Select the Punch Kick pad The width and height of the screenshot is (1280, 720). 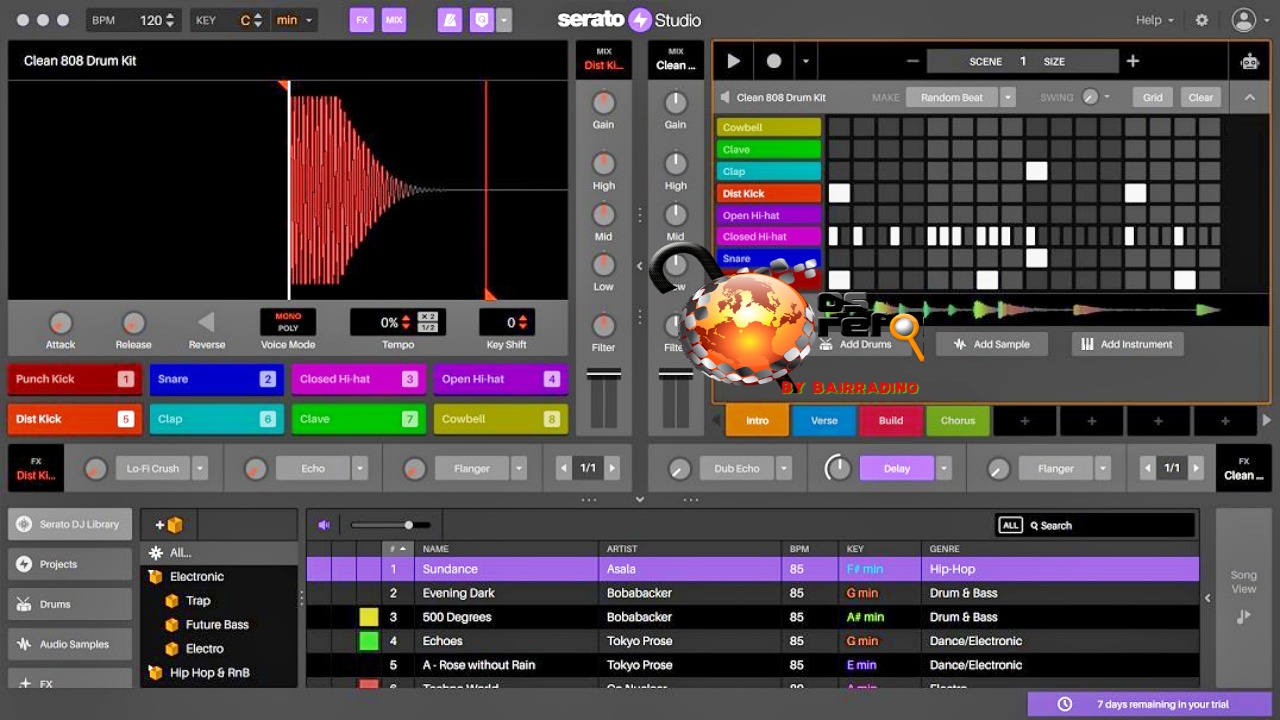point(75,379)
